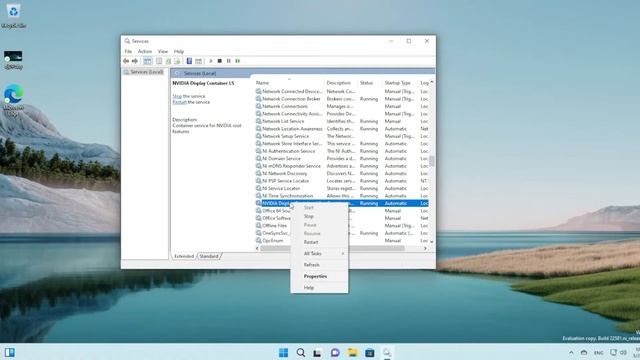The height and width of the screenshot is (360, 640).
Task: Click the Refresh toolbar icon
Action: (168, 61)
